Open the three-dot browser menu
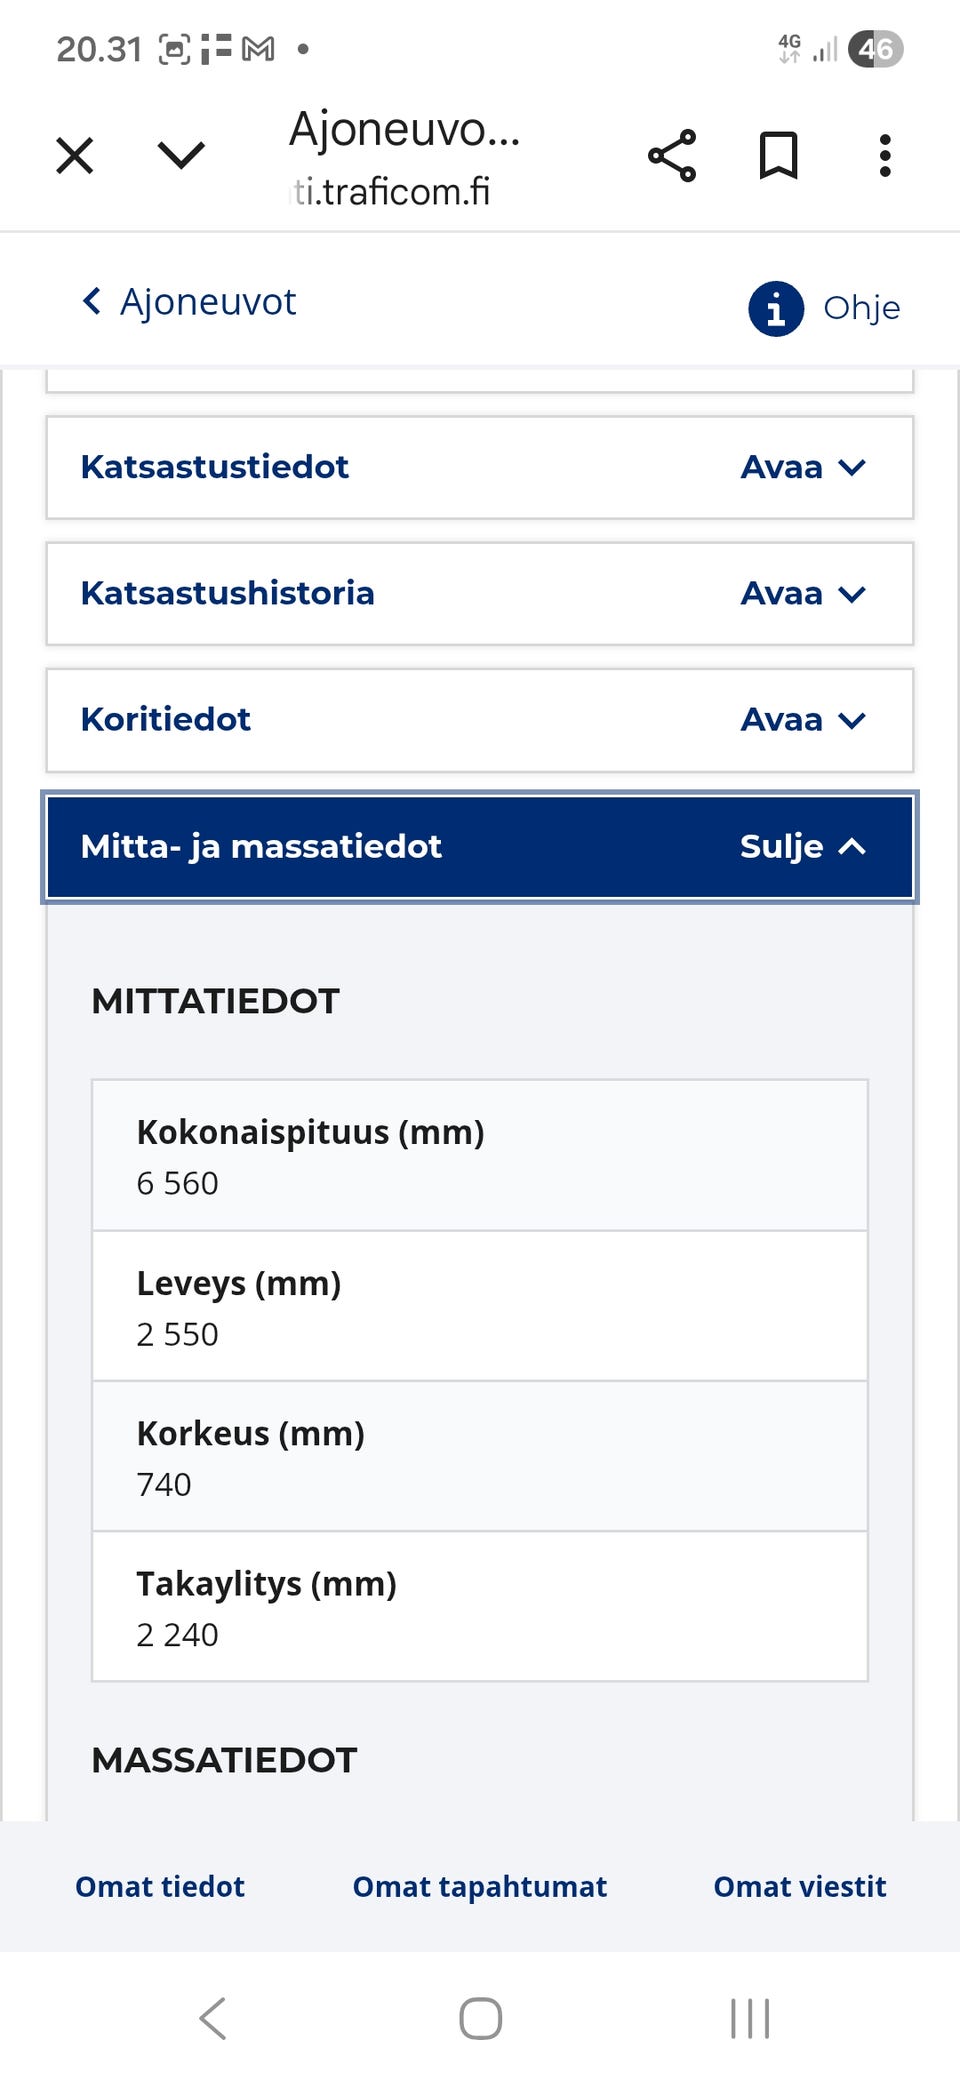Viewport: 960px width, 2080px height. click(884, 155)
